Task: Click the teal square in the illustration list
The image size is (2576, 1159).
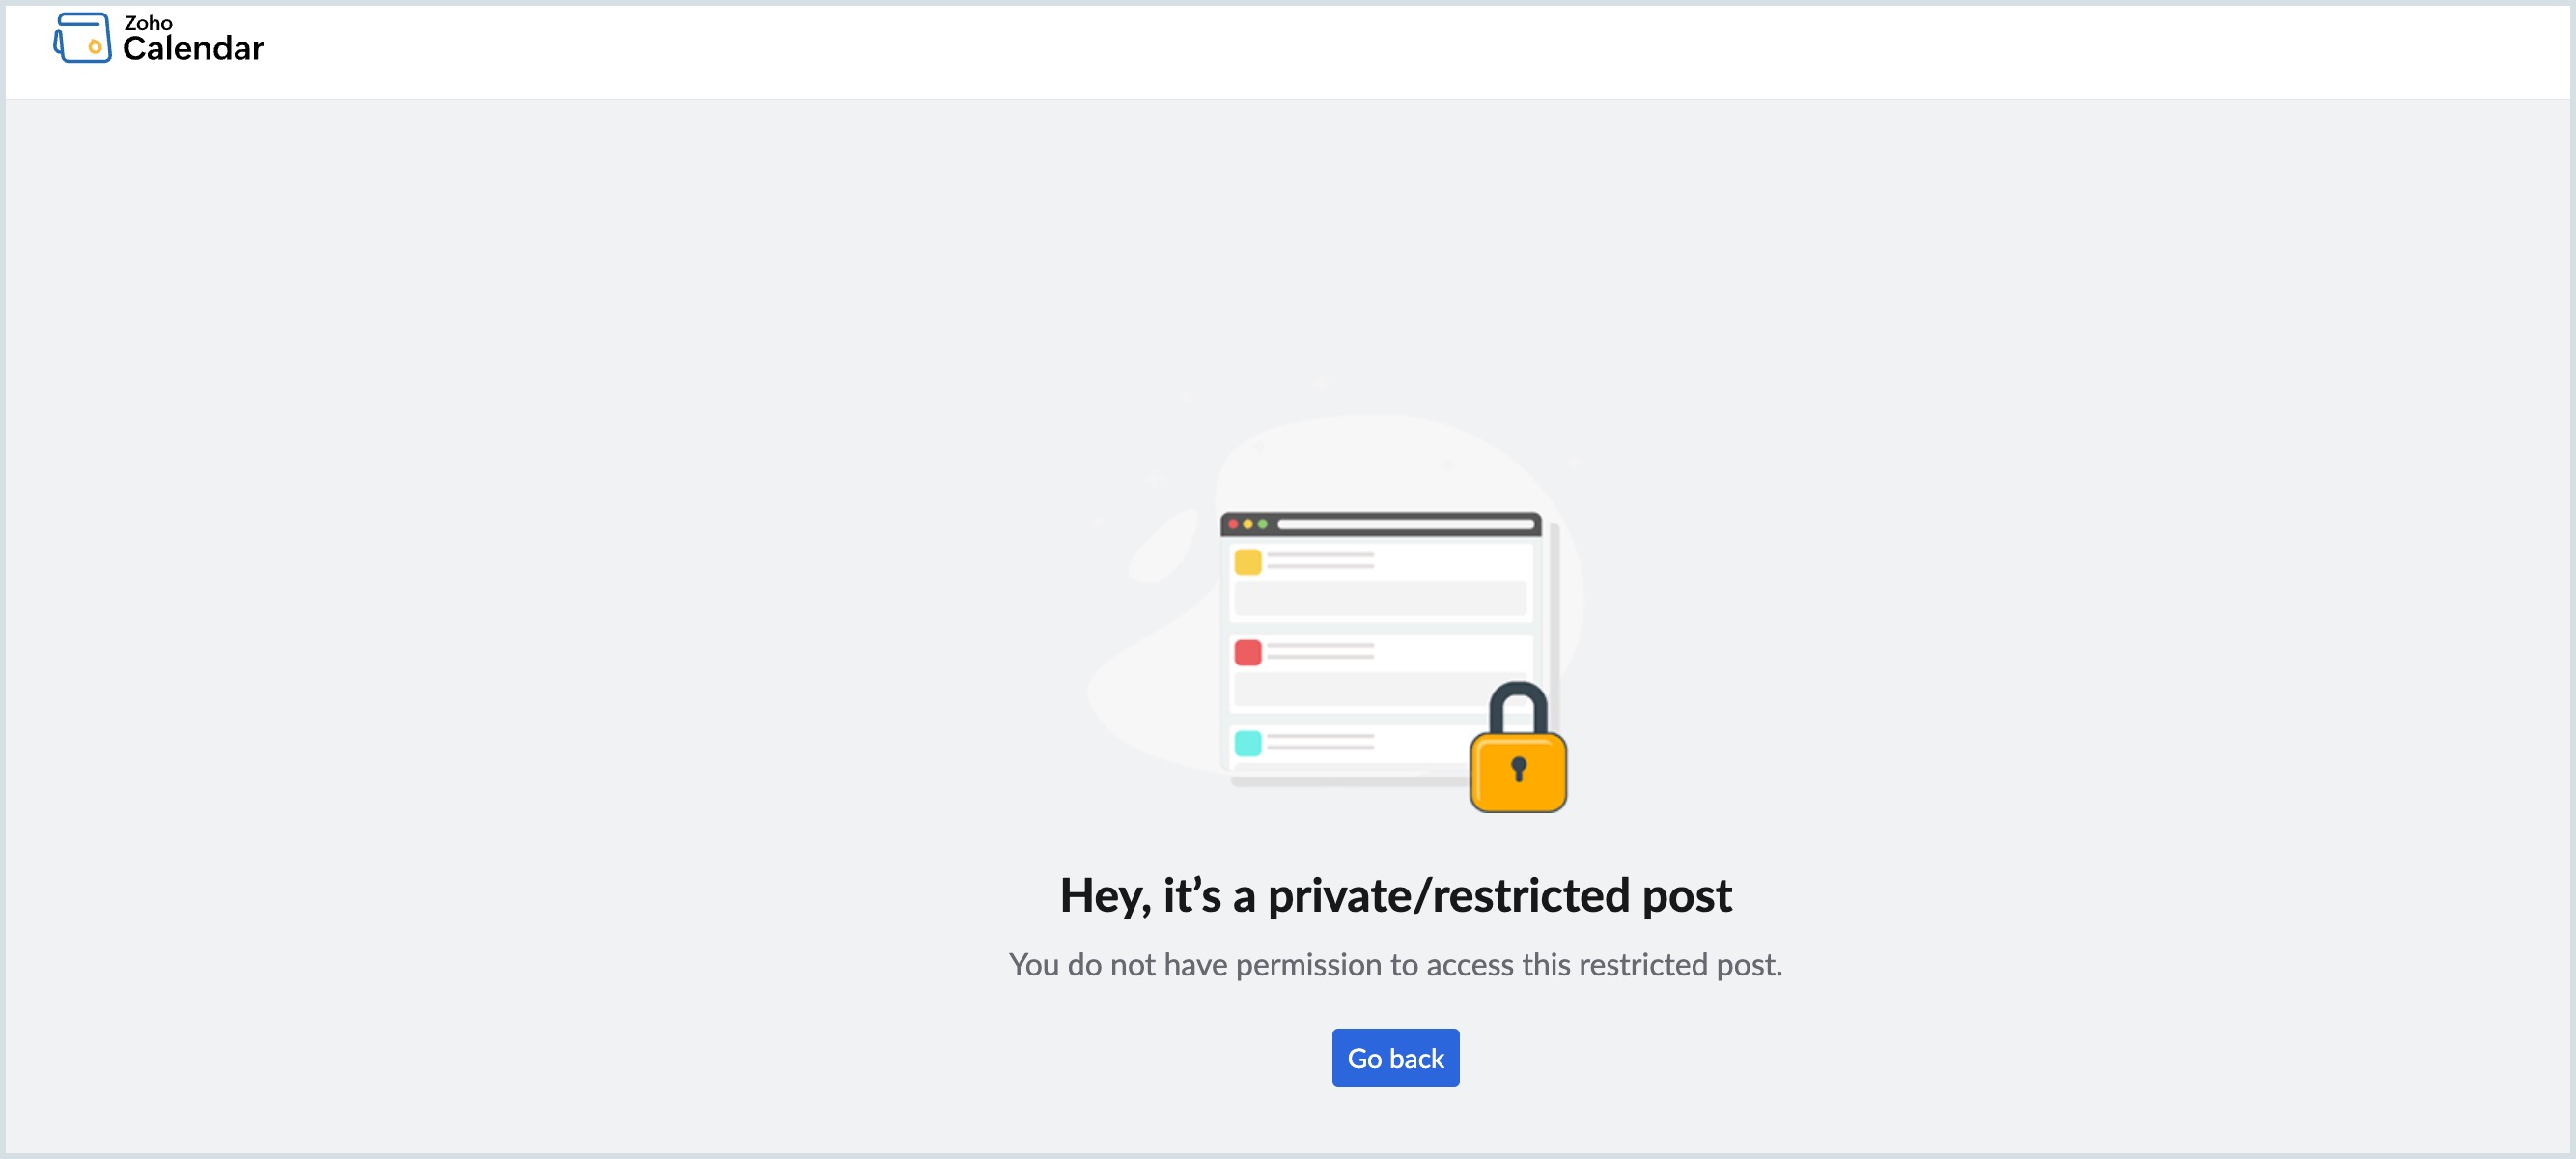Action: 1247,742
